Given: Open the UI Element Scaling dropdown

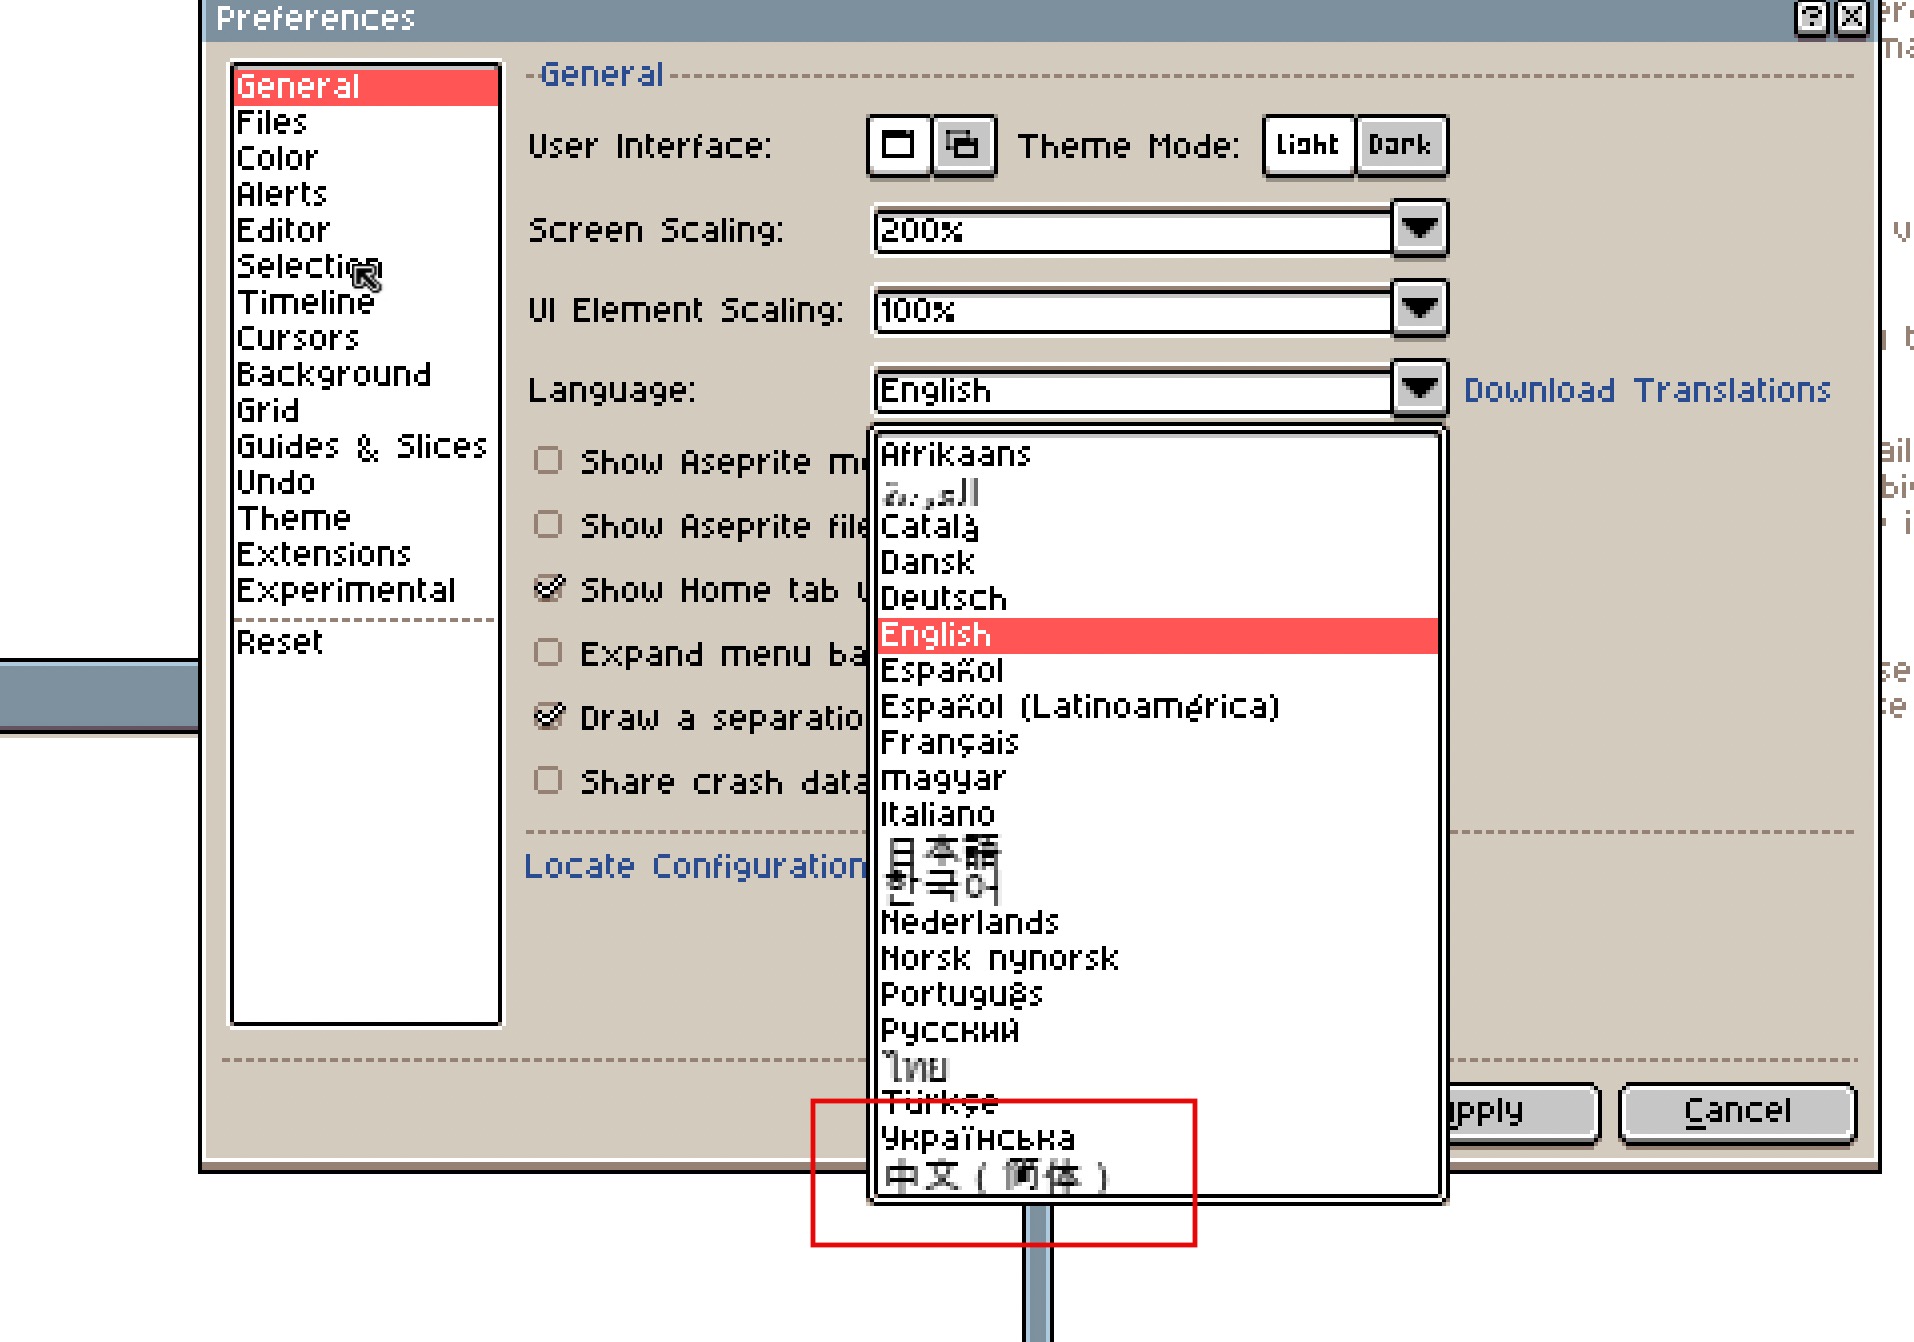Looking at the screenshot, I should 1419,309.
